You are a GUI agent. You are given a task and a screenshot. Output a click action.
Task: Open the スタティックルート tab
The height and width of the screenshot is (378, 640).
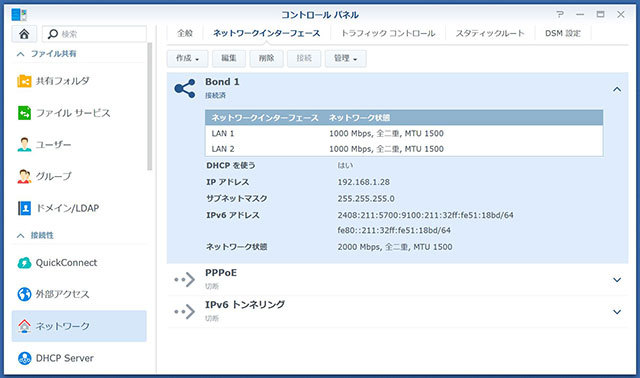click(x=490, y=33)
